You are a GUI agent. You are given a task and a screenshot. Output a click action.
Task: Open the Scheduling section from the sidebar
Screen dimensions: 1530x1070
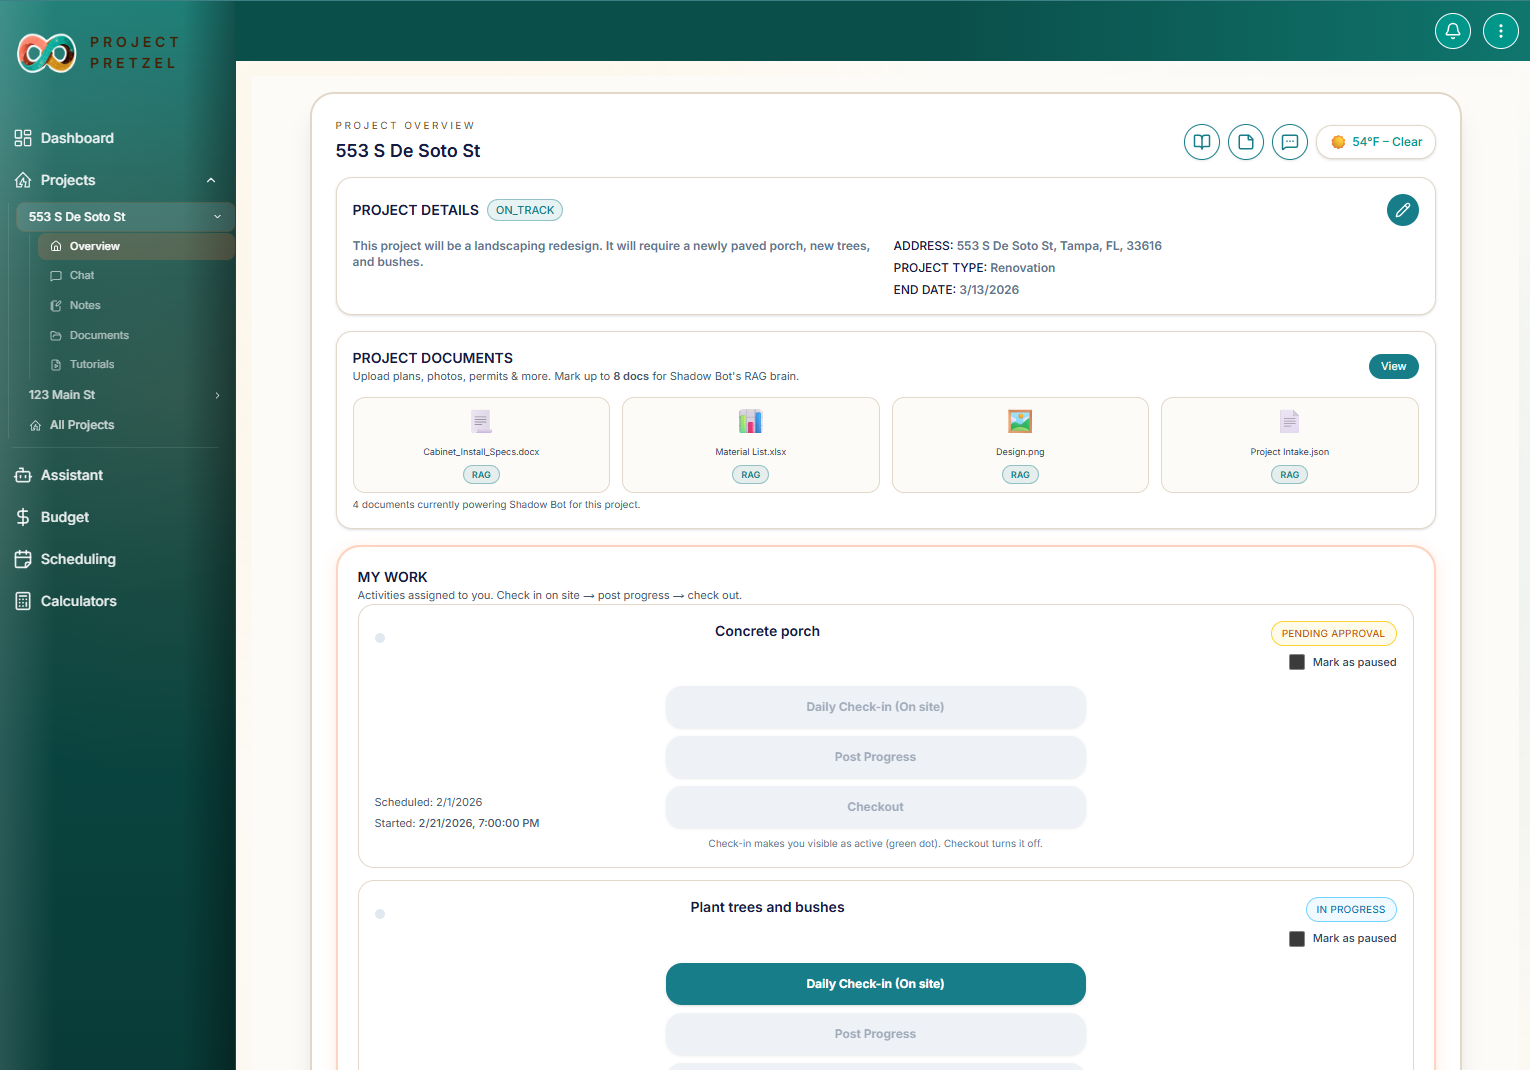77,559
